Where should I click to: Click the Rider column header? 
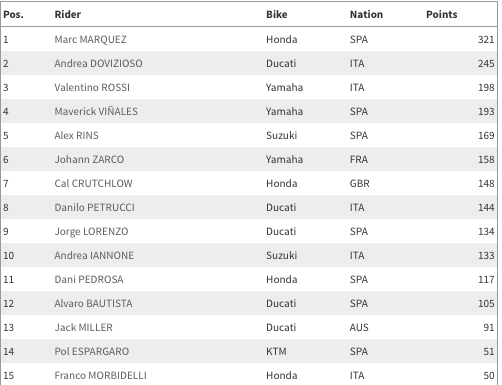68,14
